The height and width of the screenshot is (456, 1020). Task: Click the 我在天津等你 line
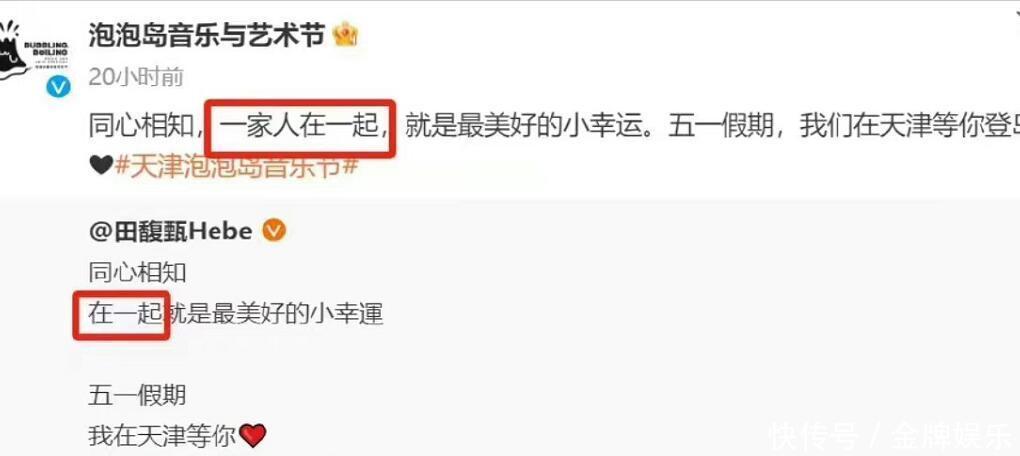(x=162, y=435)
